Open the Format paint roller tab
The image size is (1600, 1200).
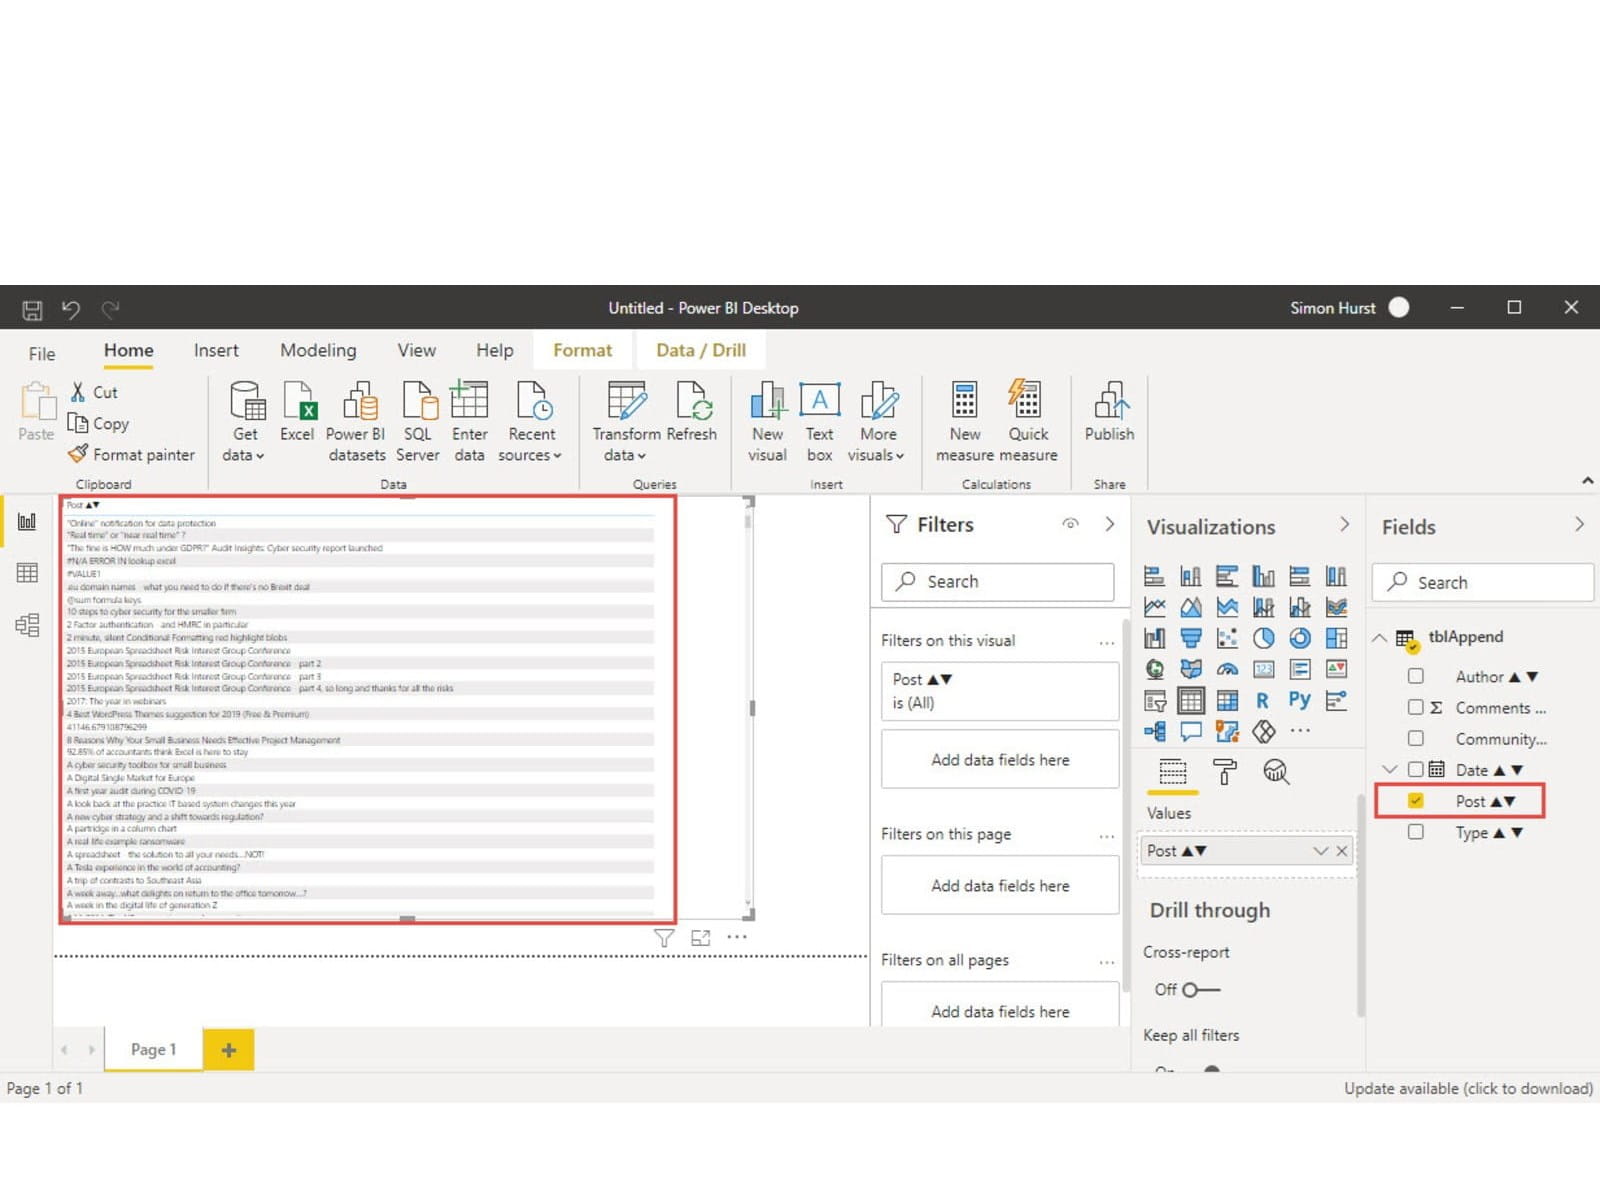[x=1224, y=772]
